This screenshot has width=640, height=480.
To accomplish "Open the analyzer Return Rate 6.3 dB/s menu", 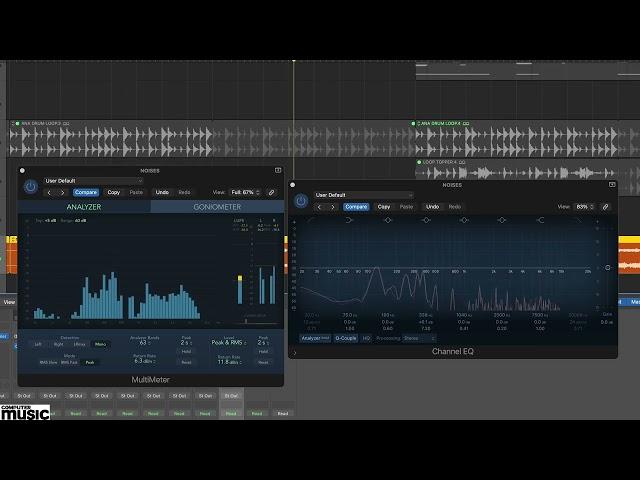I will [x=145, y=361].
